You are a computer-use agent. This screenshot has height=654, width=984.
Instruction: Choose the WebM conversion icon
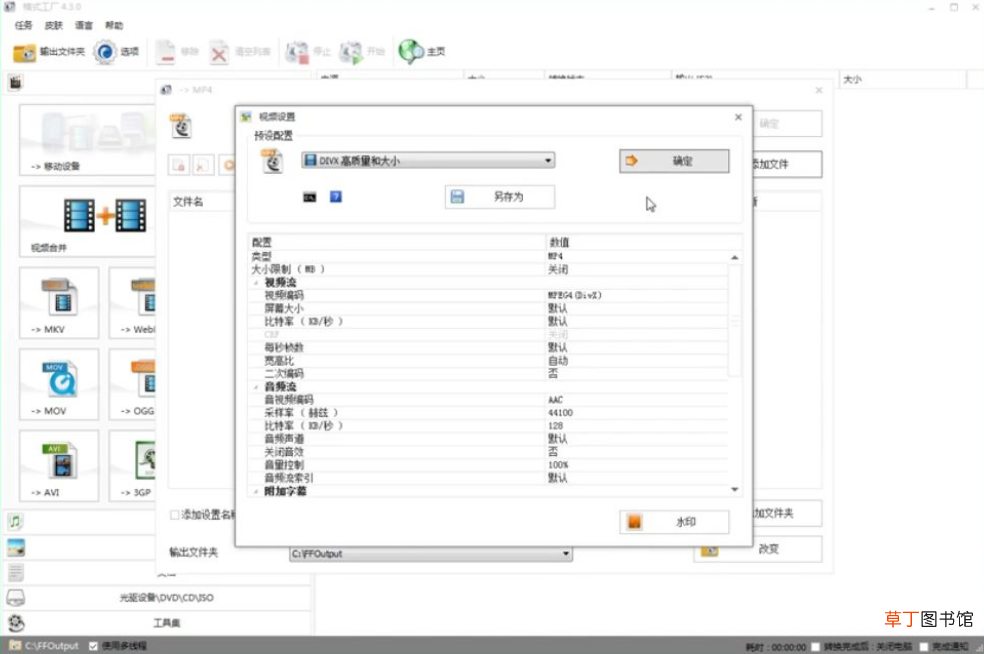coord(132,303)
